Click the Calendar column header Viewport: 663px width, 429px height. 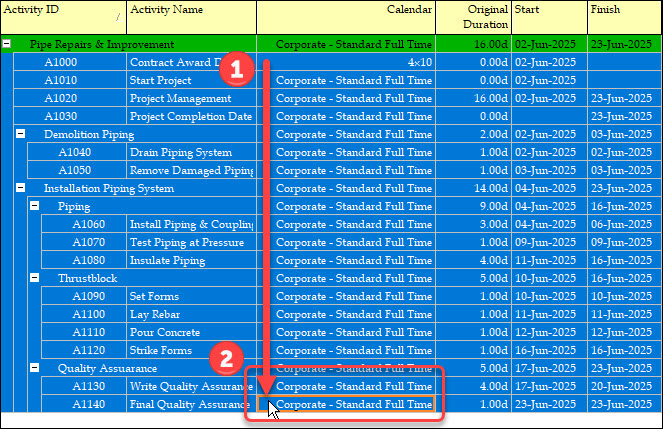click(x=346, y=17)
